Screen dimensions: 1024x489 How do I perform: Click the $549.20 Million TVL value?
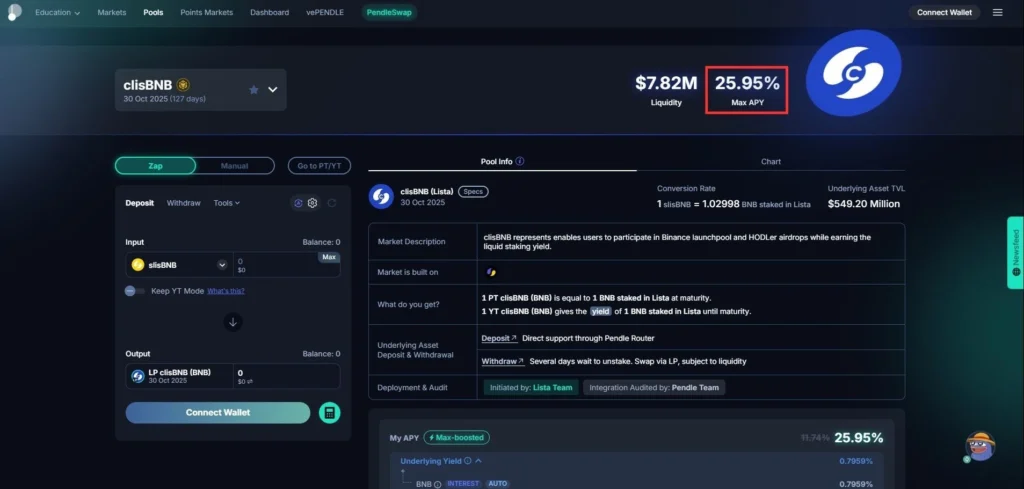click(x=863, y=204)
